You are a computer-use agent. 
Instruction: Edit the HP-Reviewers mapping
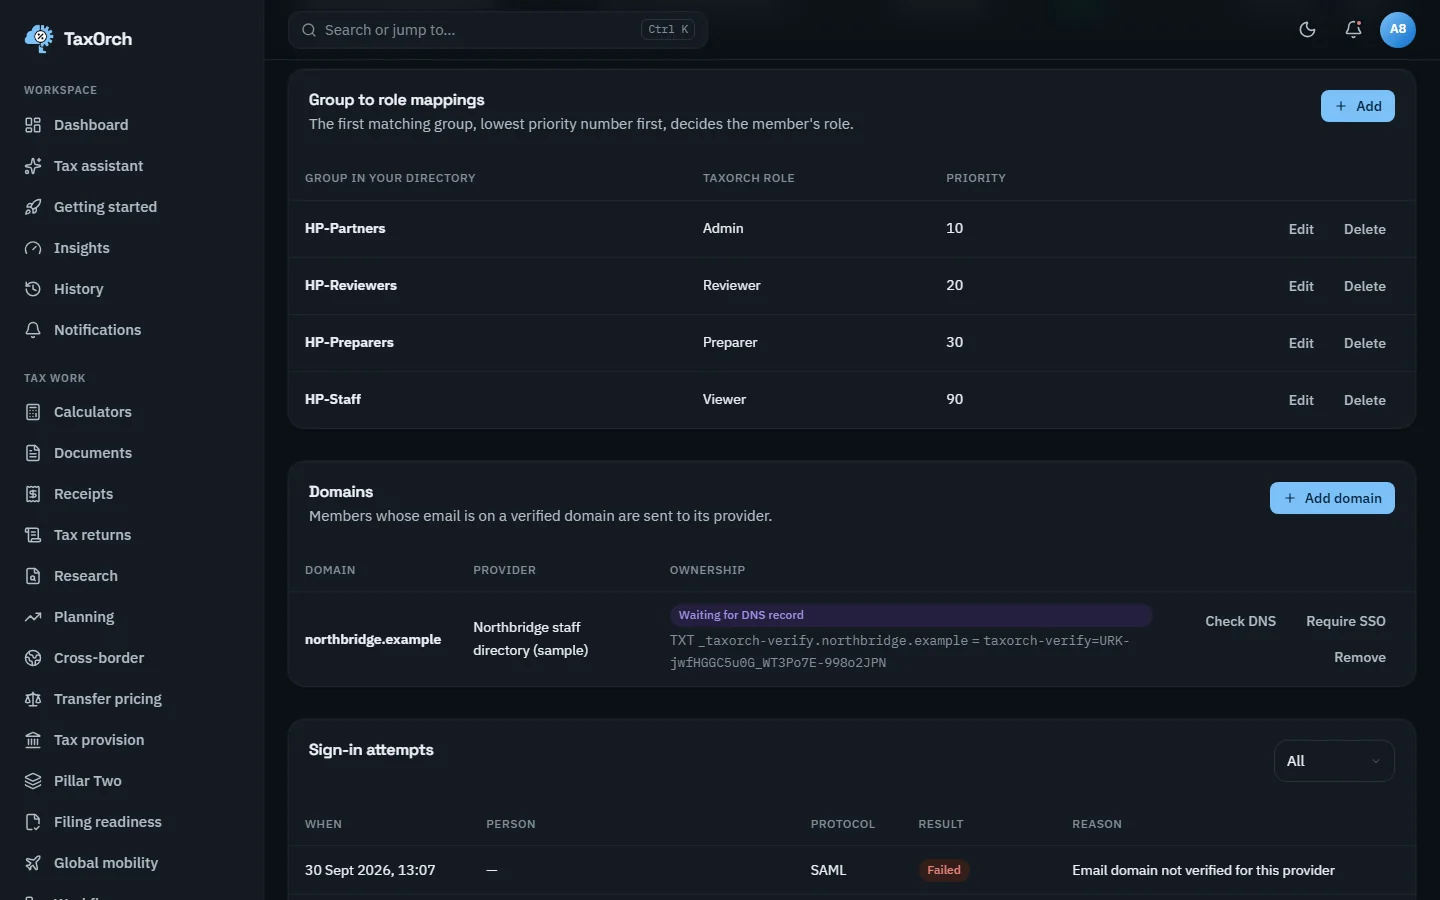(x=1301, y=286)
